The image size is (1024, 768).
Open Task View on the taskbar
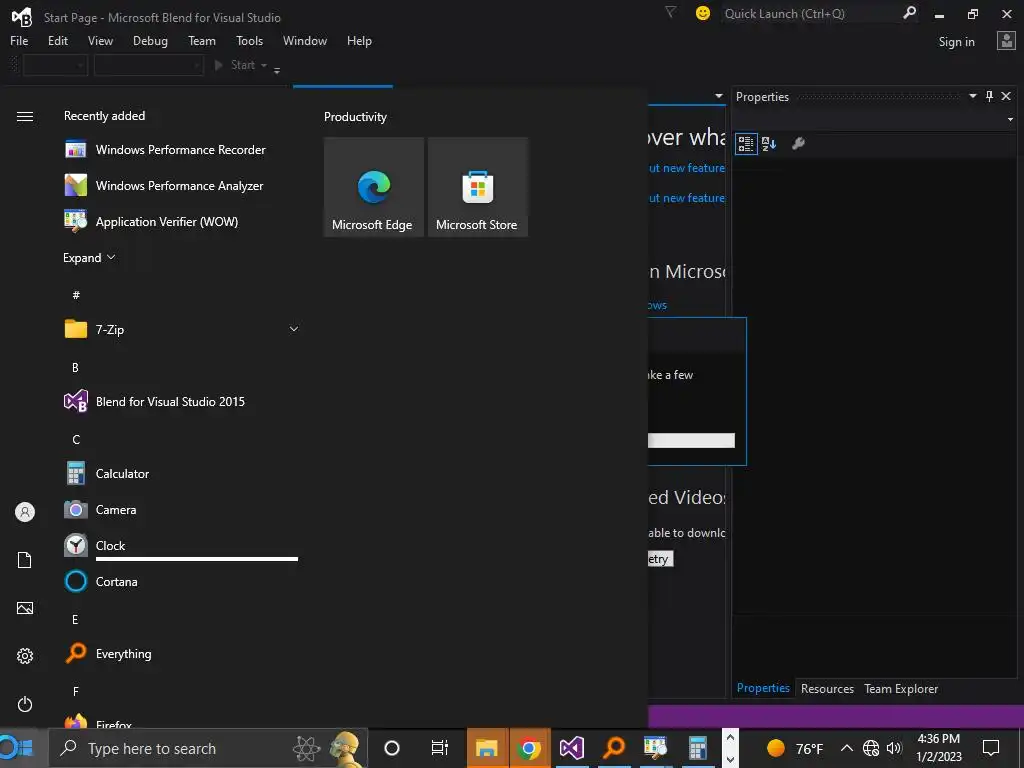[440, 748]
